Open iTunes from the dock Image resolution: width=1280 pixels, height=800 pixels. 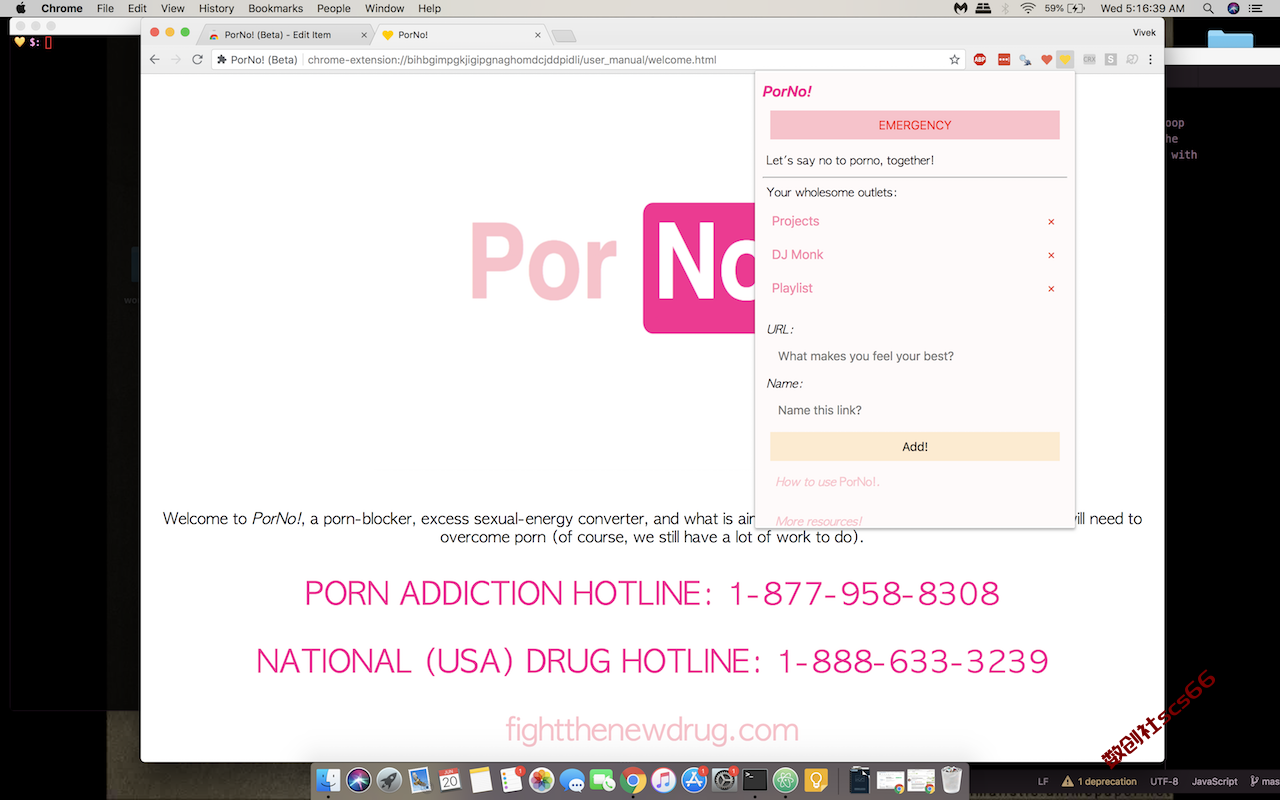click(663, 780)
